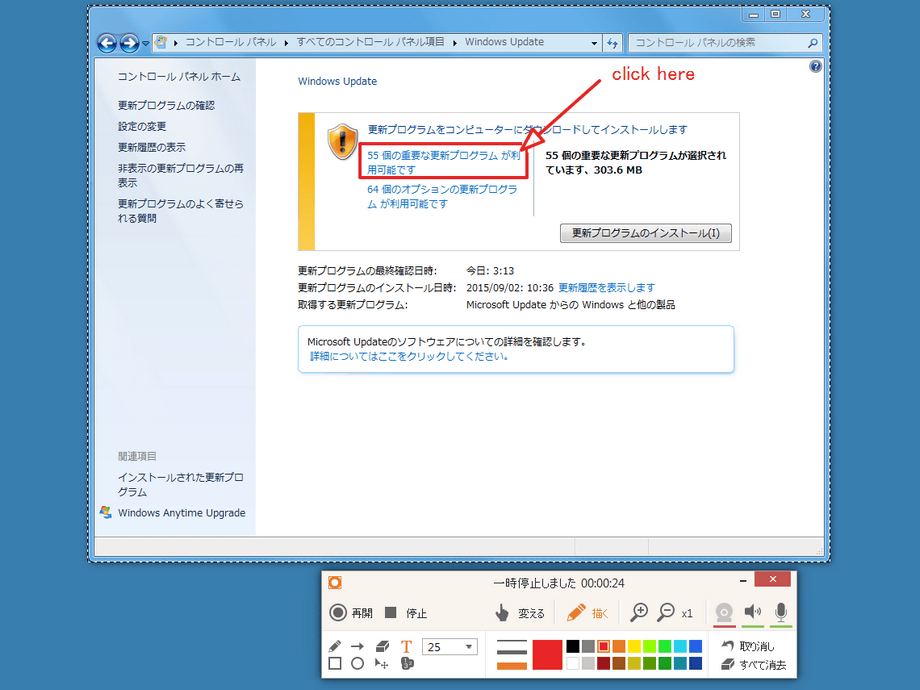Image resolution: width=920 pixels, height=690 pixels.
Task: Choose the numbered step marker tool
Action: point(407,664)
